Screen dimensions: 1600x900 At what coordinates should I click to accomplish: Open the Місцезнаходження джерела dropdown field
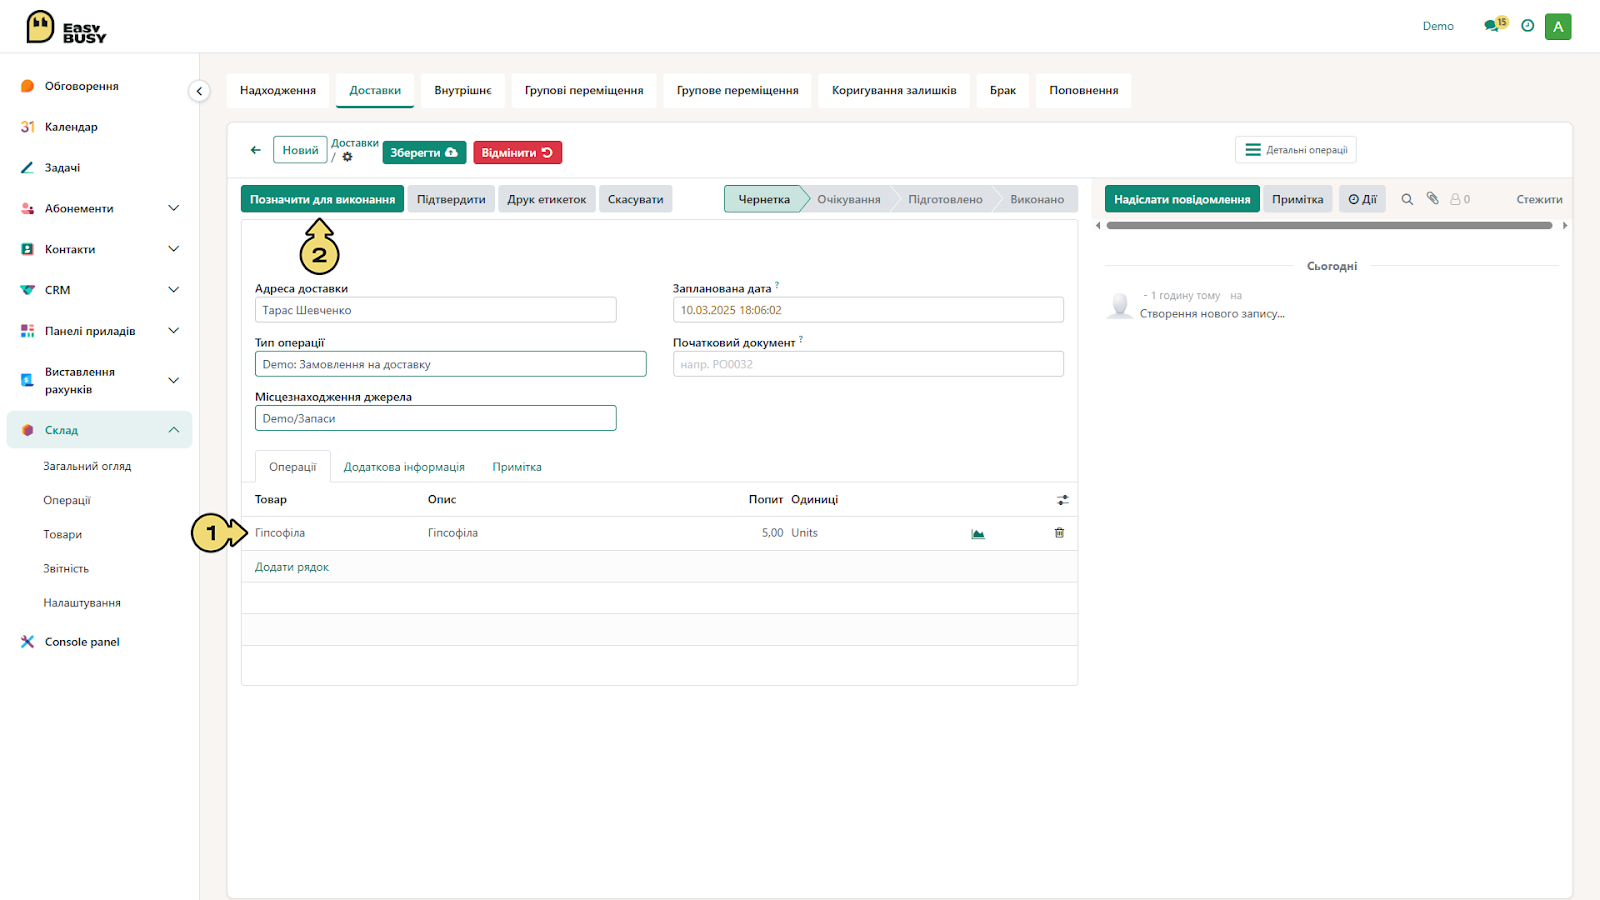[436, 418]
